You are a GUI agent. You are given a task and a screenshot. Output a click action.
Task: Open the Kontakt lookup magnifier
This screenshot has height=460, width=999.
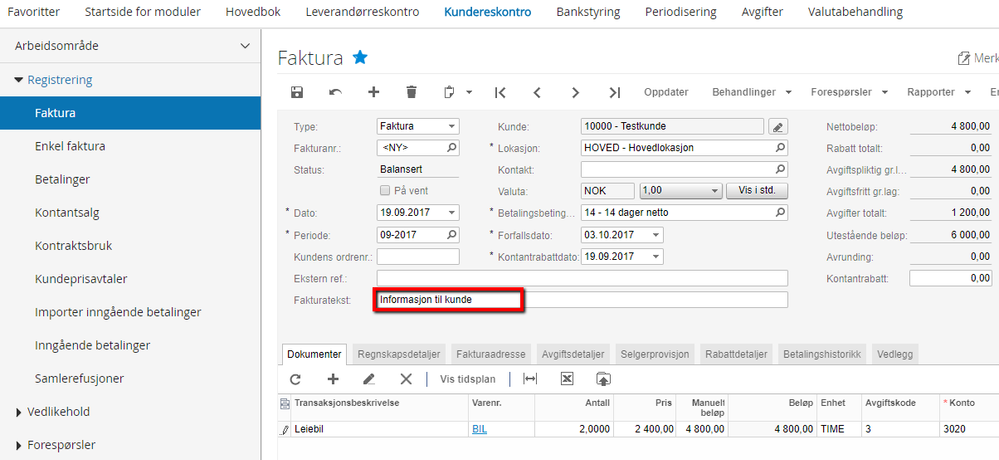pos(780,169)
